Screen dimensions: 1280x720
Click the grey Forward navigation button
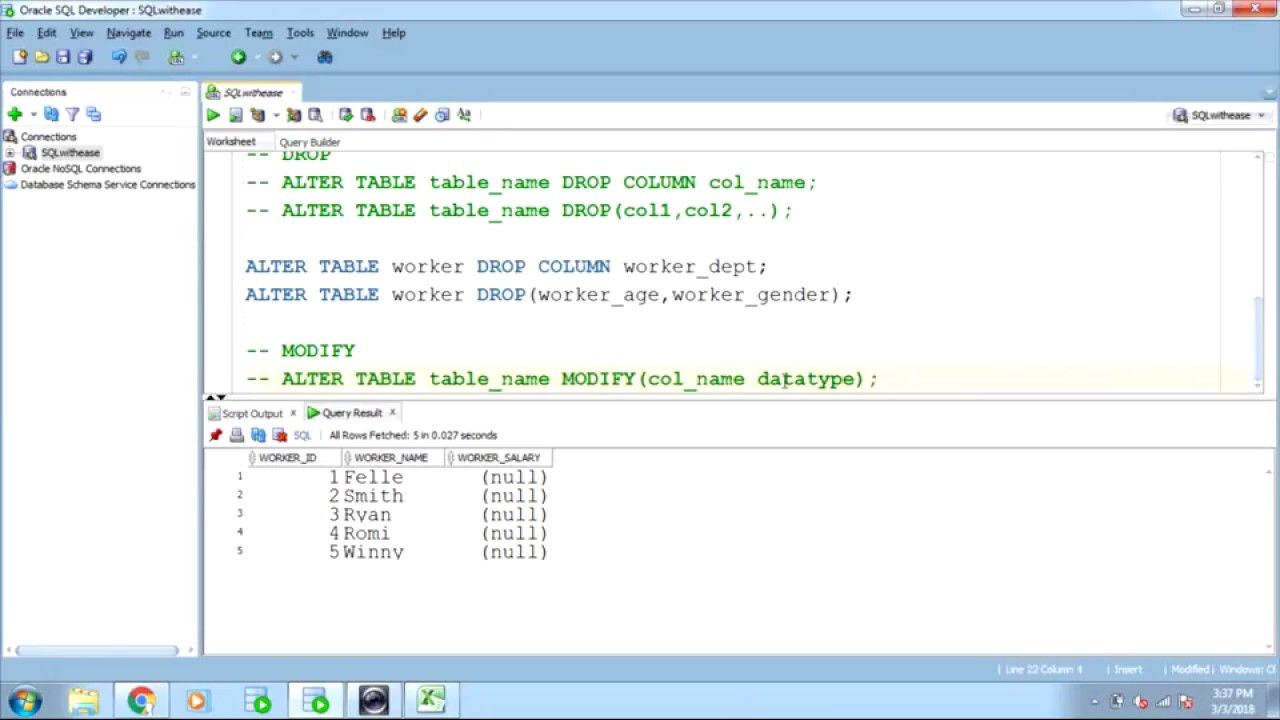tap(275, 57)
